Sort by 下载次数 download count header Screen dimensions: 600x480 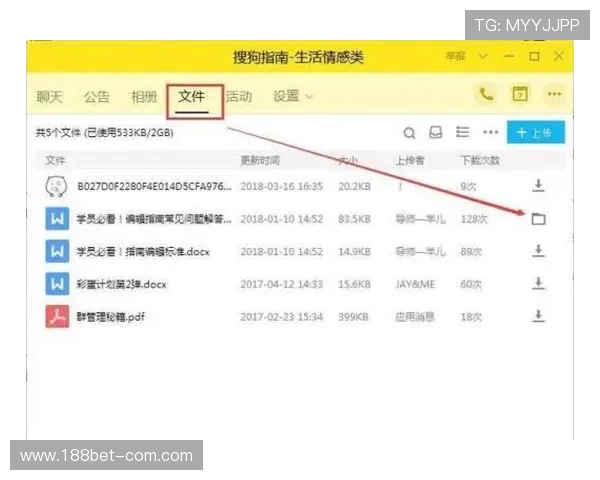click(x=480, y=160)
